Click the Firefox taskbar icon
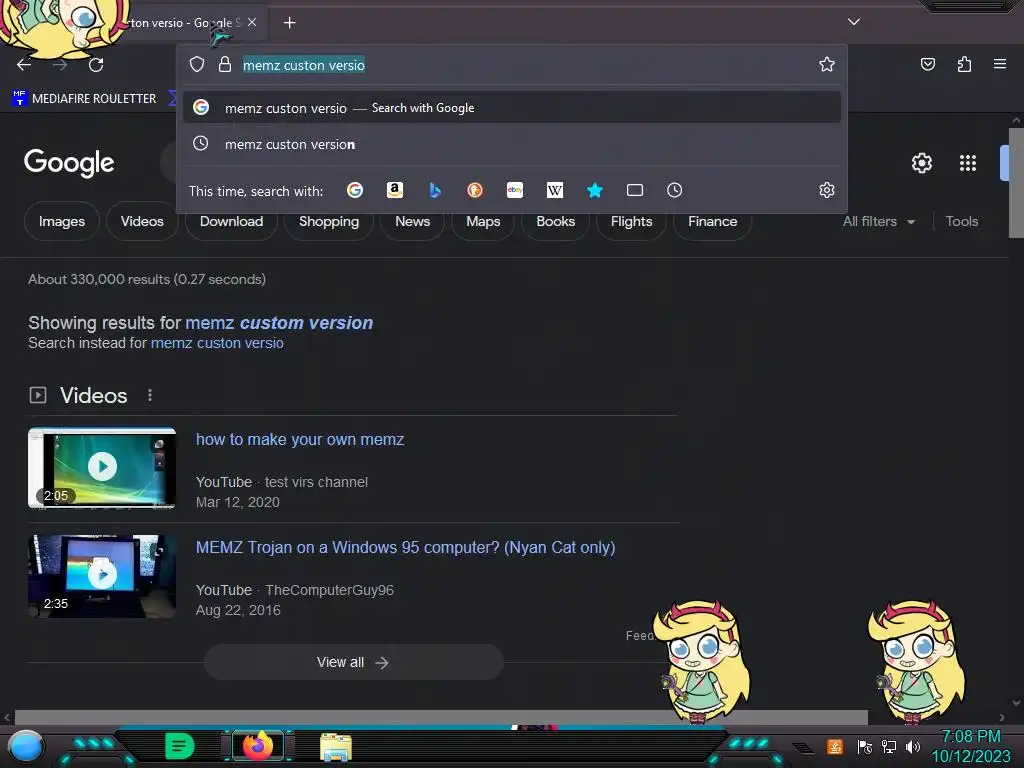Viewport: 1024px width, 768px height. tap(257, 746)
